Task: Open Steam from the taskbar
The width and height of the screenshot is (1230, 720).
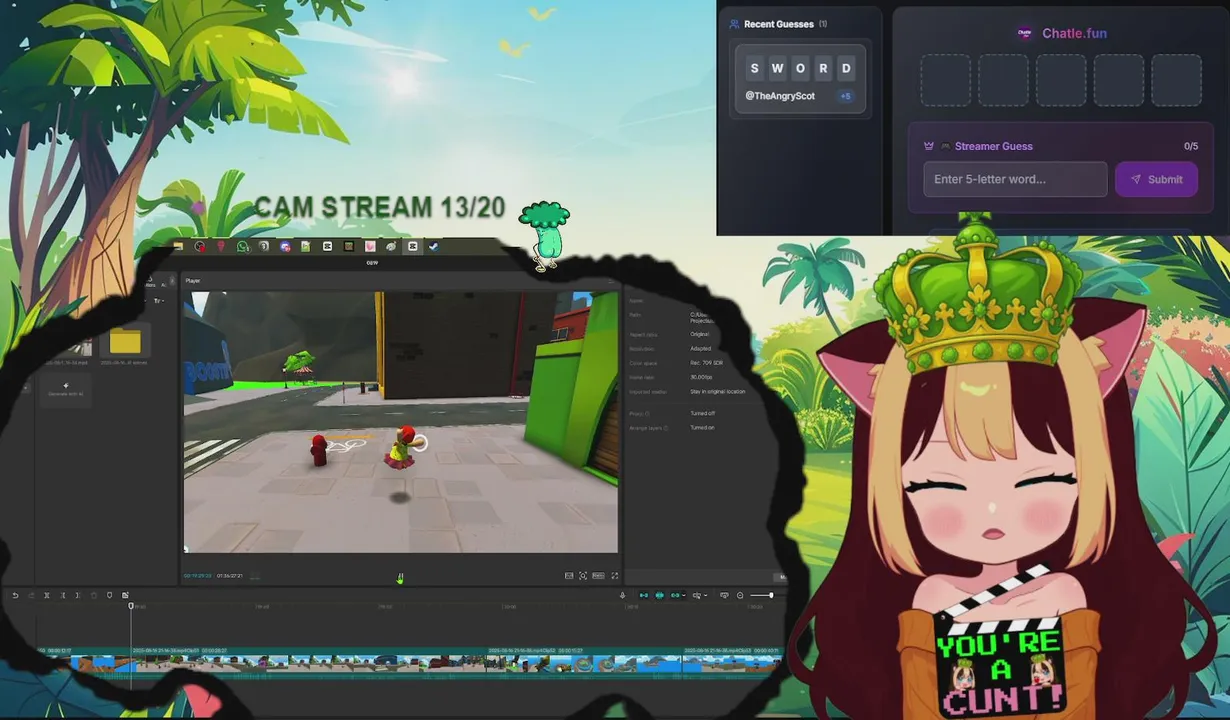Action: click(433, 246)
